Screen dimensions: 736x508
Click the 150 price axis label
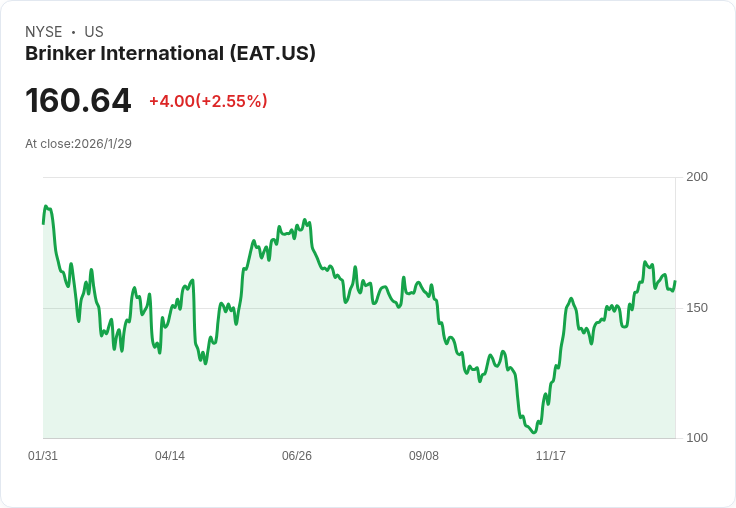[x=697, y=308]
